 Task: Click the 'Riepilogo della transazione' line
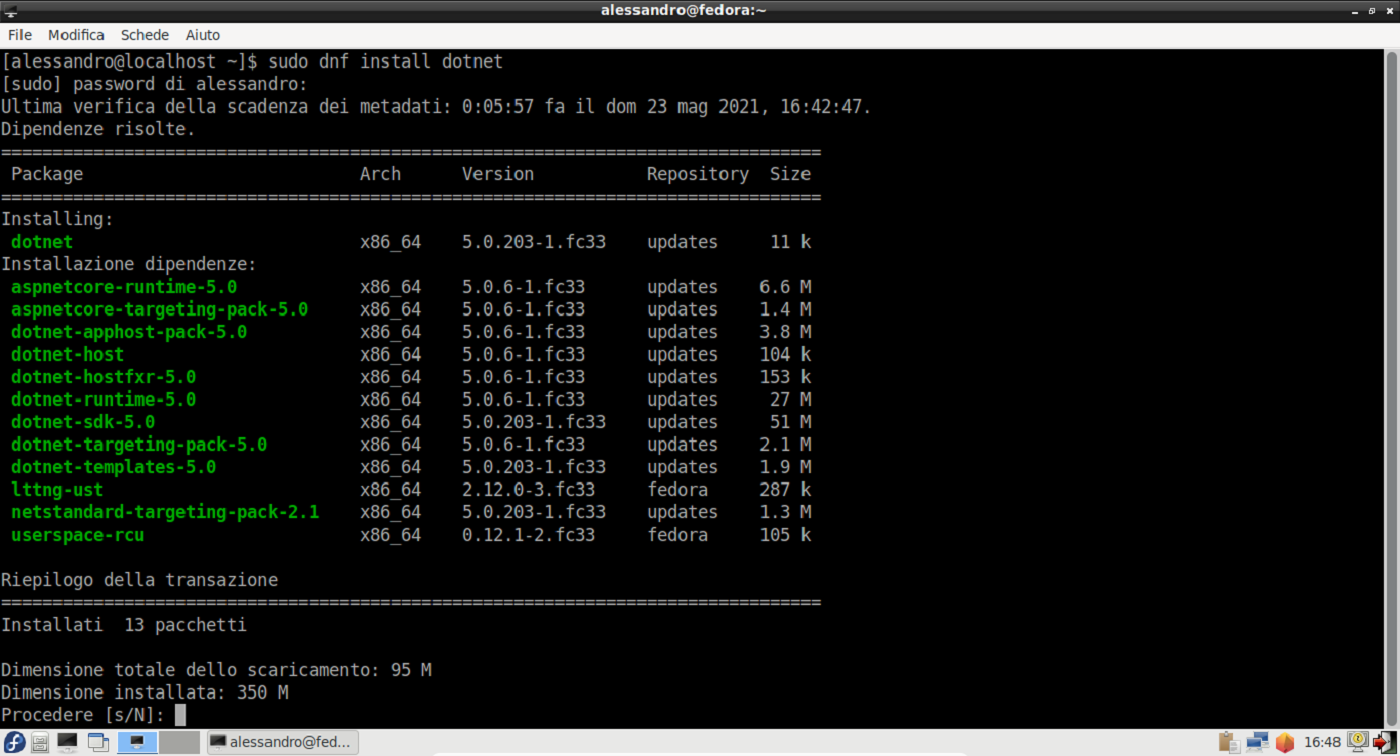tap(139, 580)
